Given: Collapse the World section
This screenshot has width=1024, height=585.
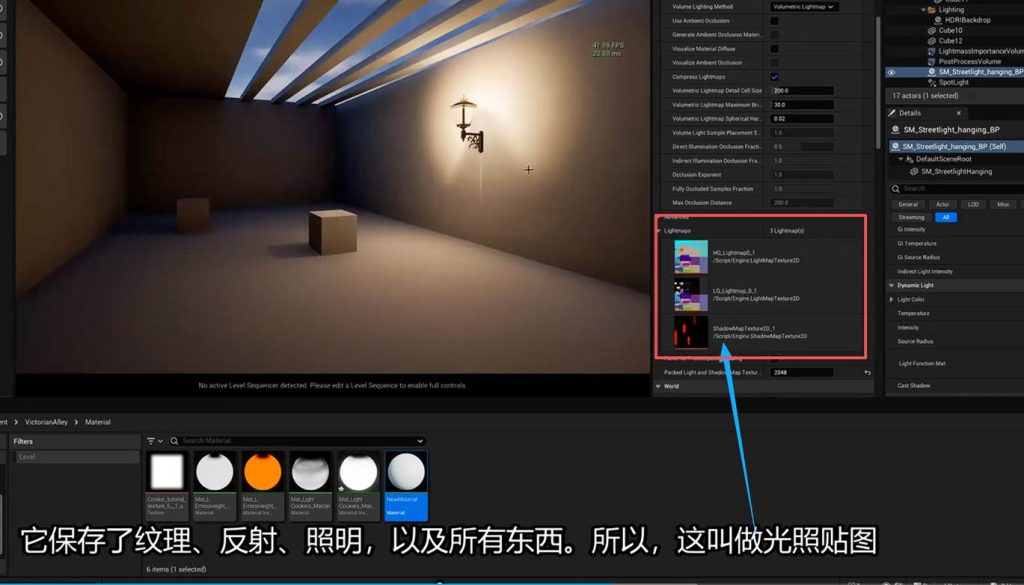Looking at the screenshot, I should pyautogui.click(x=659, y=386).
